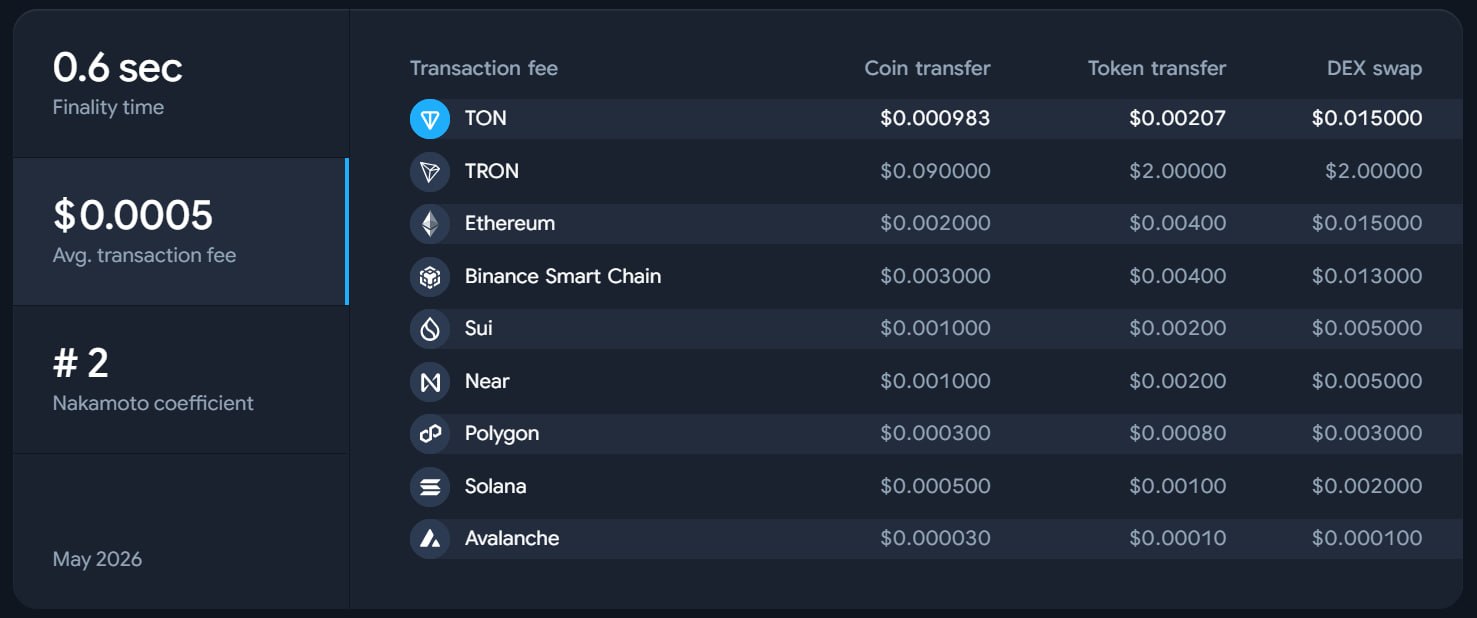Click TON's $0.015000 DEX swap value

[x=1367, y=118]
